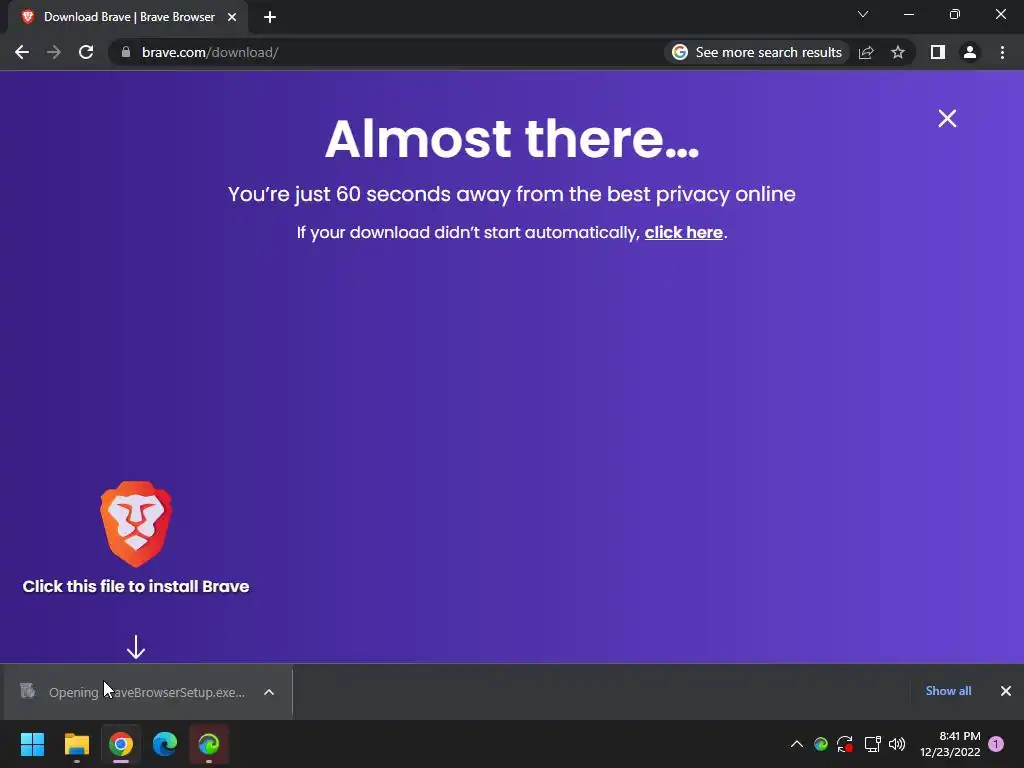The image size is (1024, 768).
Task: Click the forward navigation arrow
Action: point(54,52)
